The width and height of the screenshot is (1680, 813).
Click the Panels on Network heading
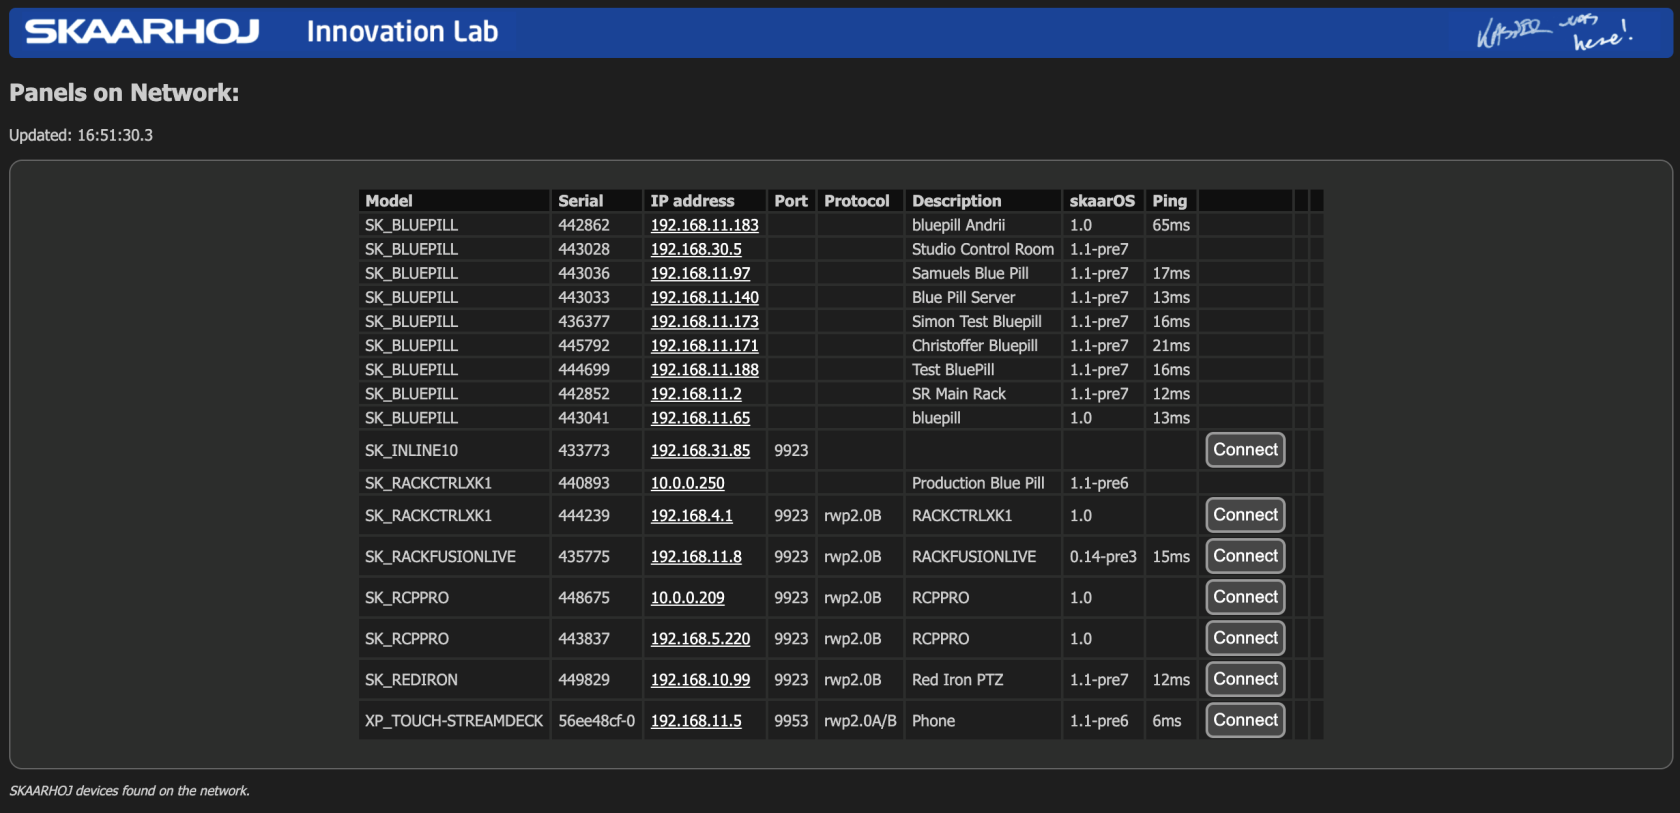tap(124, 93)
